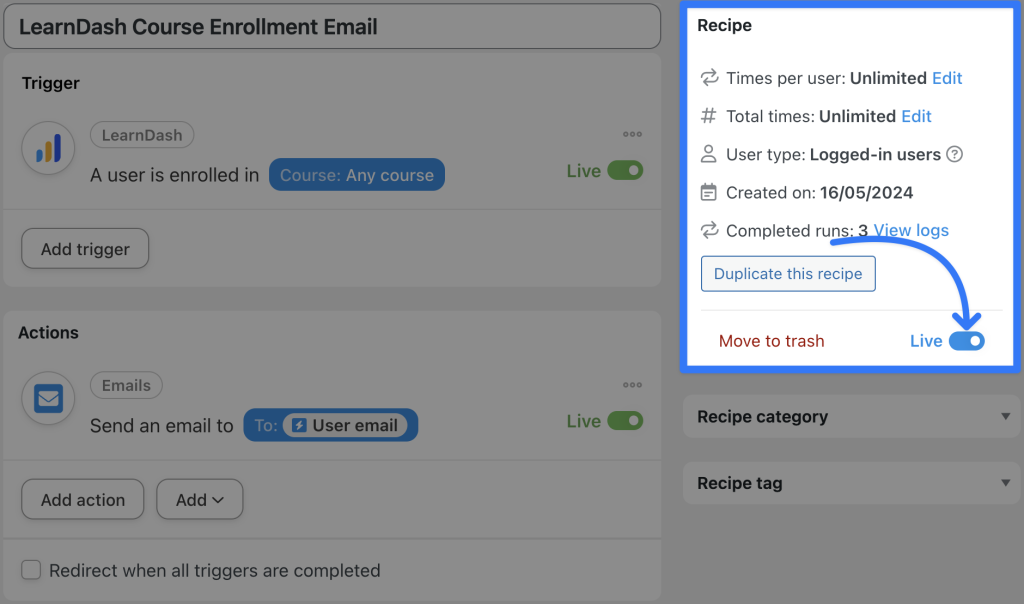Expand the Recipe tag panel

pyautogui.click(x=851, y=483)
